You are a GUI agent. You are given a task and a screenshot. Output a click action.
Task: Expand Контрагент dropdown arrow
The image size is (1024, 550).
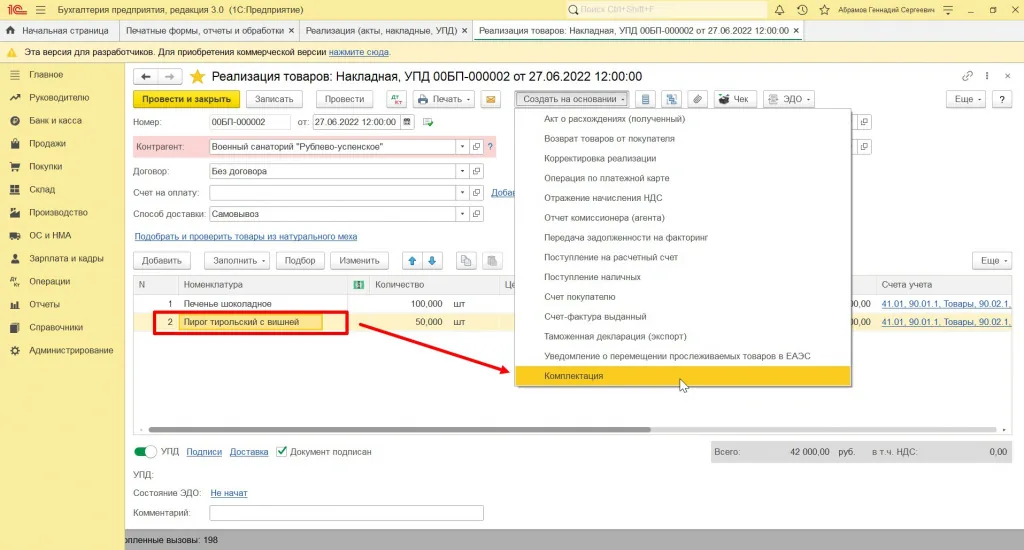pyautogui.click(x=462, y=147)
